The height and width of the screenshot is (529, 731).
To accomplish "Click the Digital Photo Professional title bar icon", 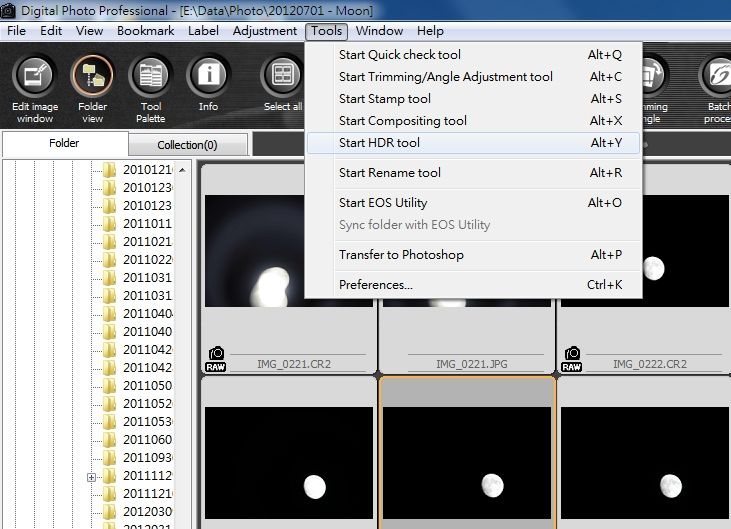I will (8, 10).
